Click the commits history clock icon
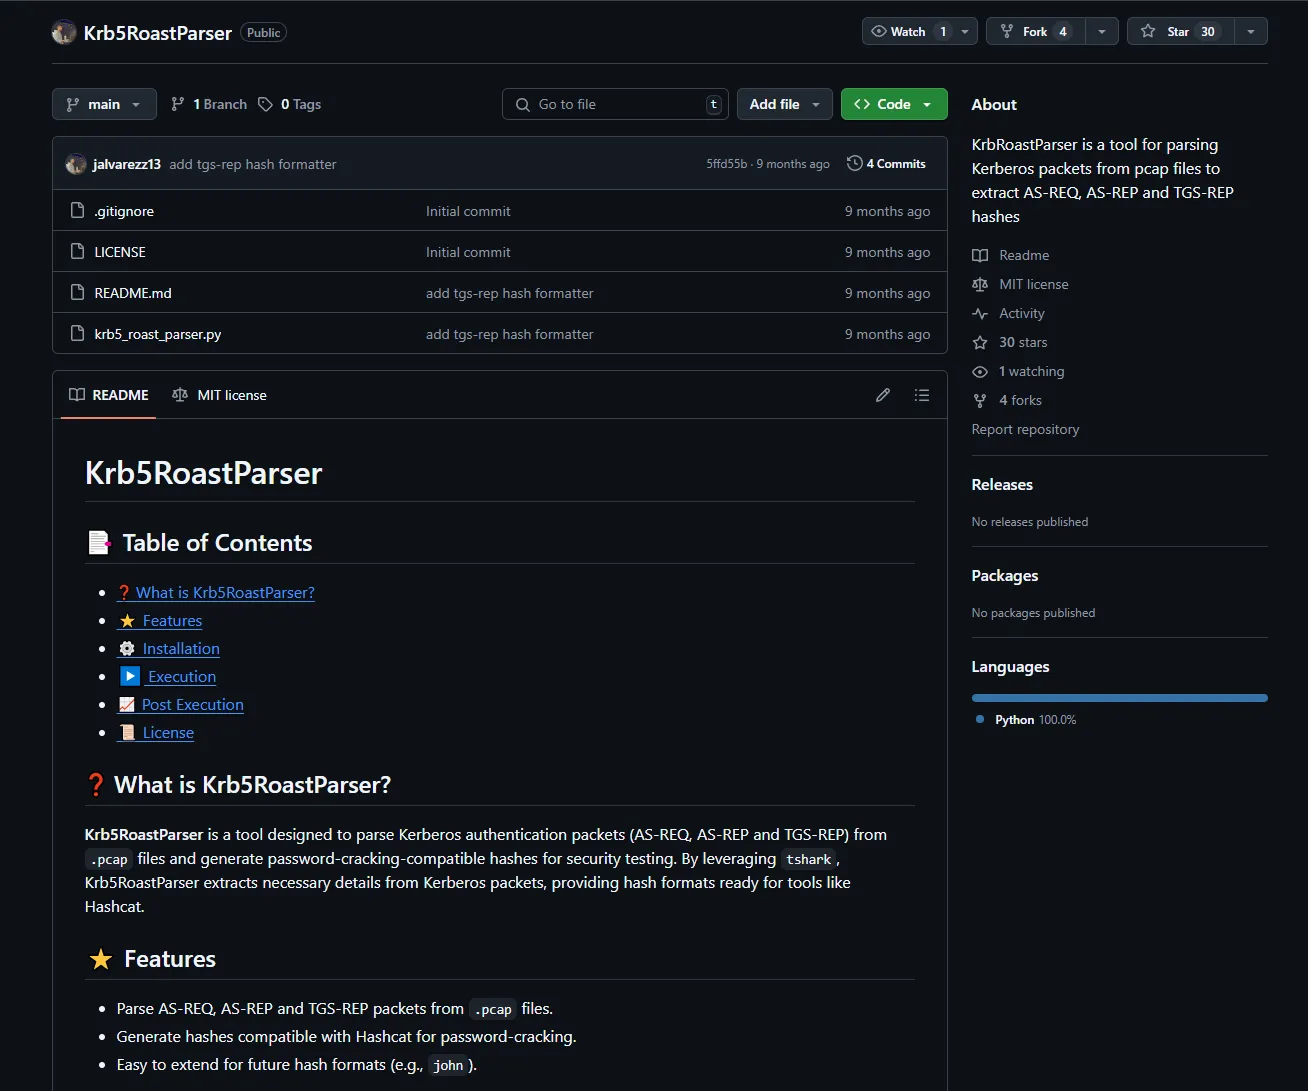This screenshot has height=1091, width=1308. coord(854,163)
